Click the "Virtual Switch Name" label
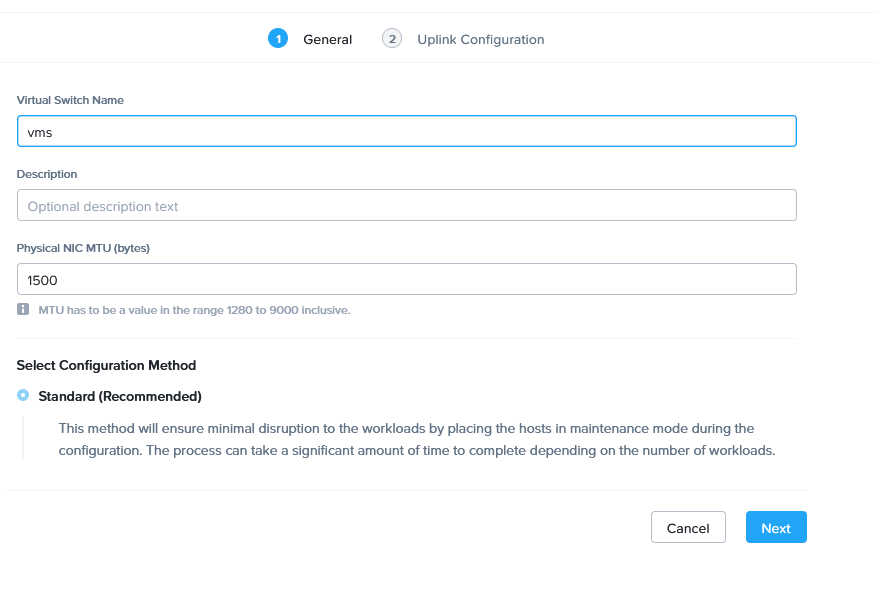 [x=70, y=100]
